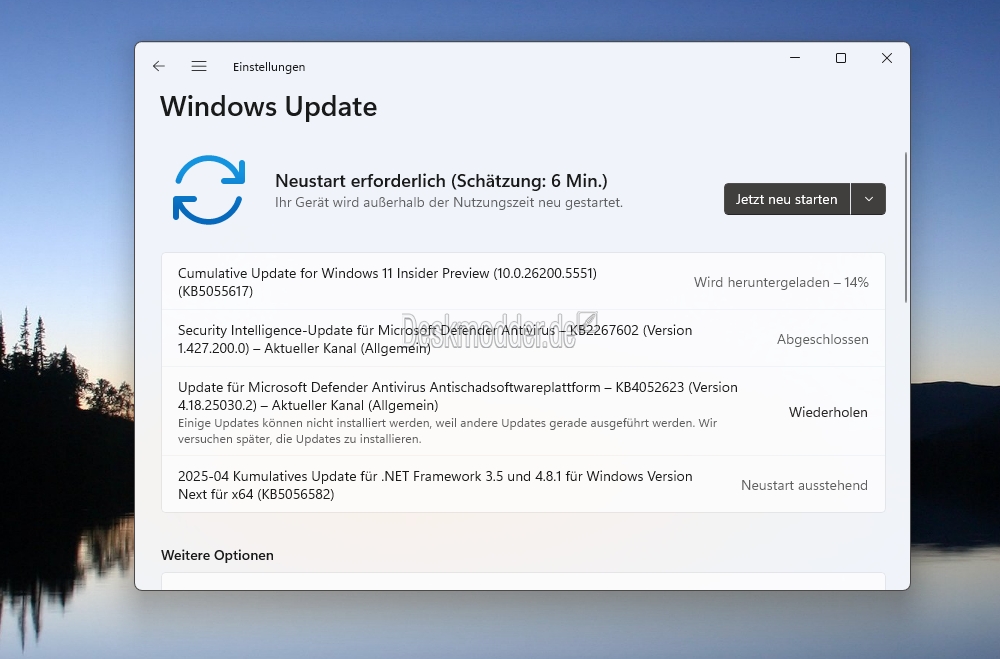Click the blue update sync icon
Viewport: 1000px width, 659px height.
click(209, 189)
